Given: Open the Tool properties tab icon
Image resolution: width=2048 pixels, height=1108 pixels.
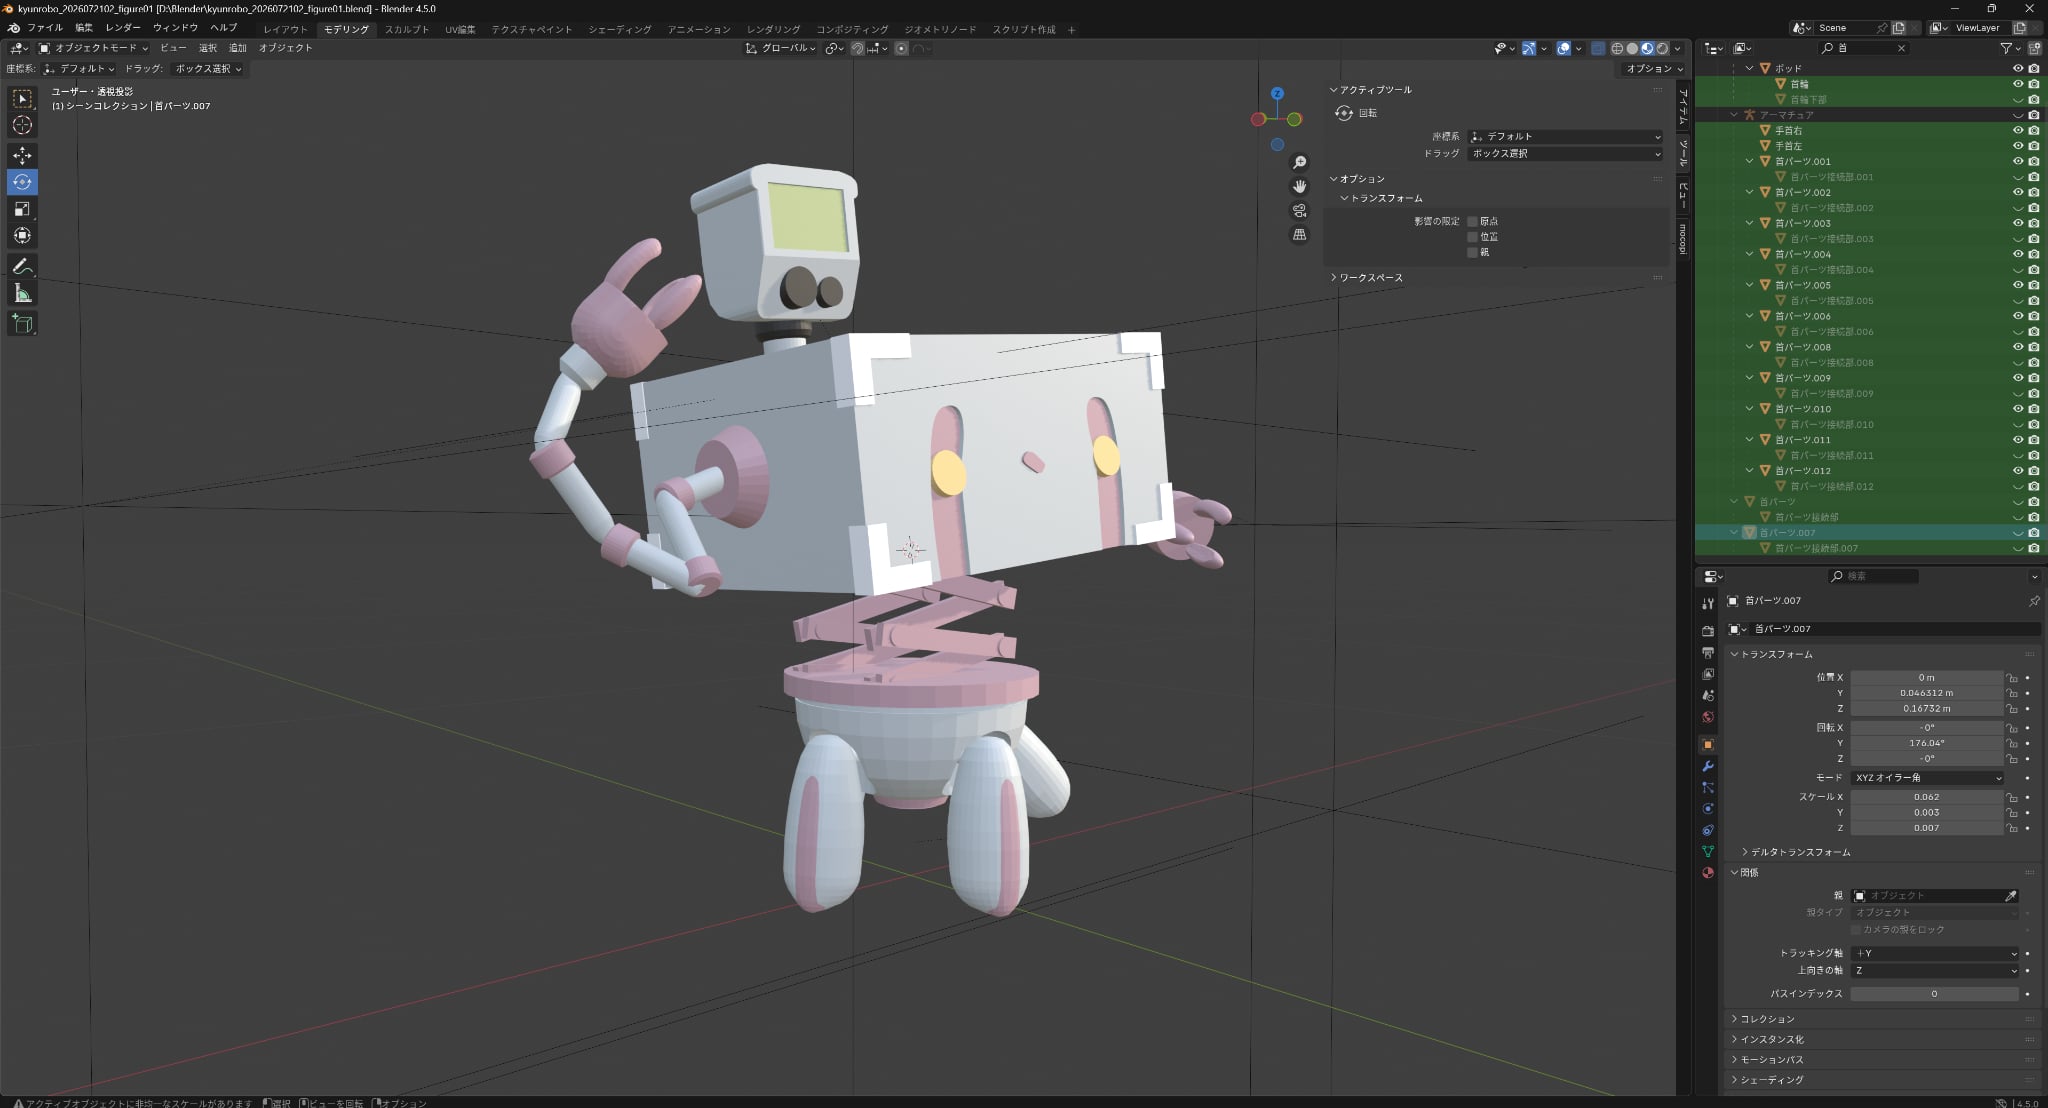Looking at the screenshot, I should pos(1708,604).
